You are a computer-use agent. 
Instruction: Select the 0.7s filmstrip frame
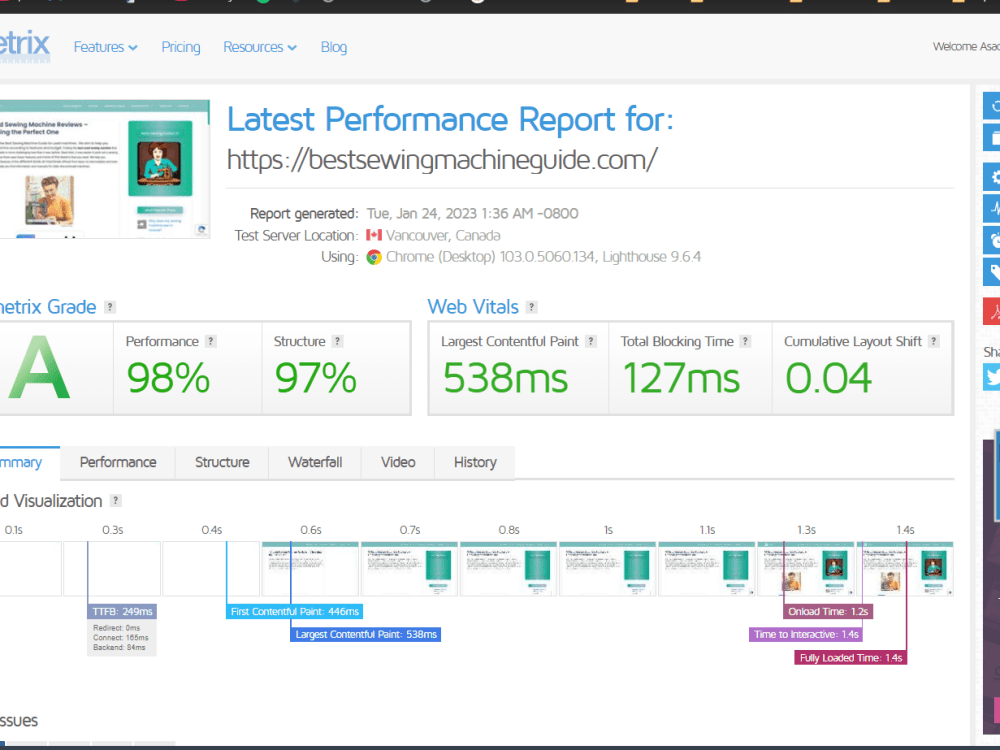pos(409,569)
